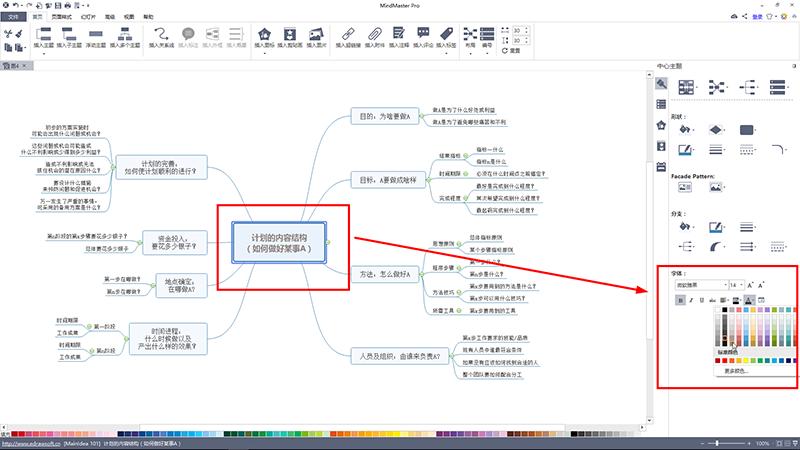Open the text alignment dropdown
This screenshot has width=800, height=450.
coord(723,301)
